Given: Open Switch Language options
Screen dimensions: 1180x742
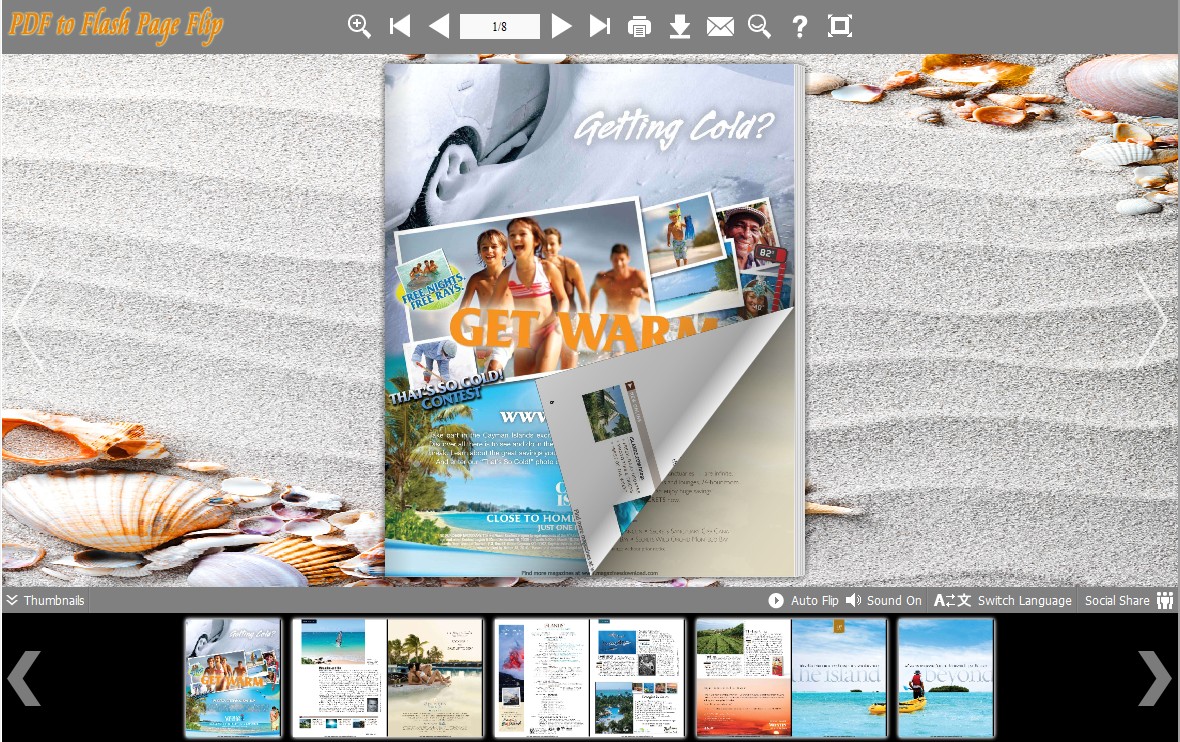Looking at the screenshot, I should 1002,601.
